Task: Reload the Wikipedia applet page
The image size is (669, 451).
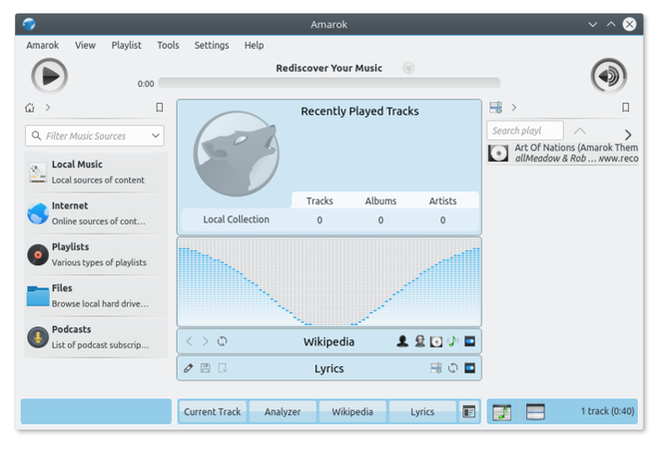Action: click(x=222, y=341)
